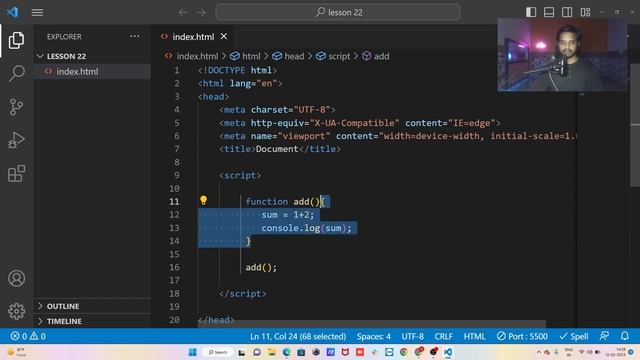640x360 pixels.
Task: Open Google Chrome from taskbar
Action: tap(404, 352)
